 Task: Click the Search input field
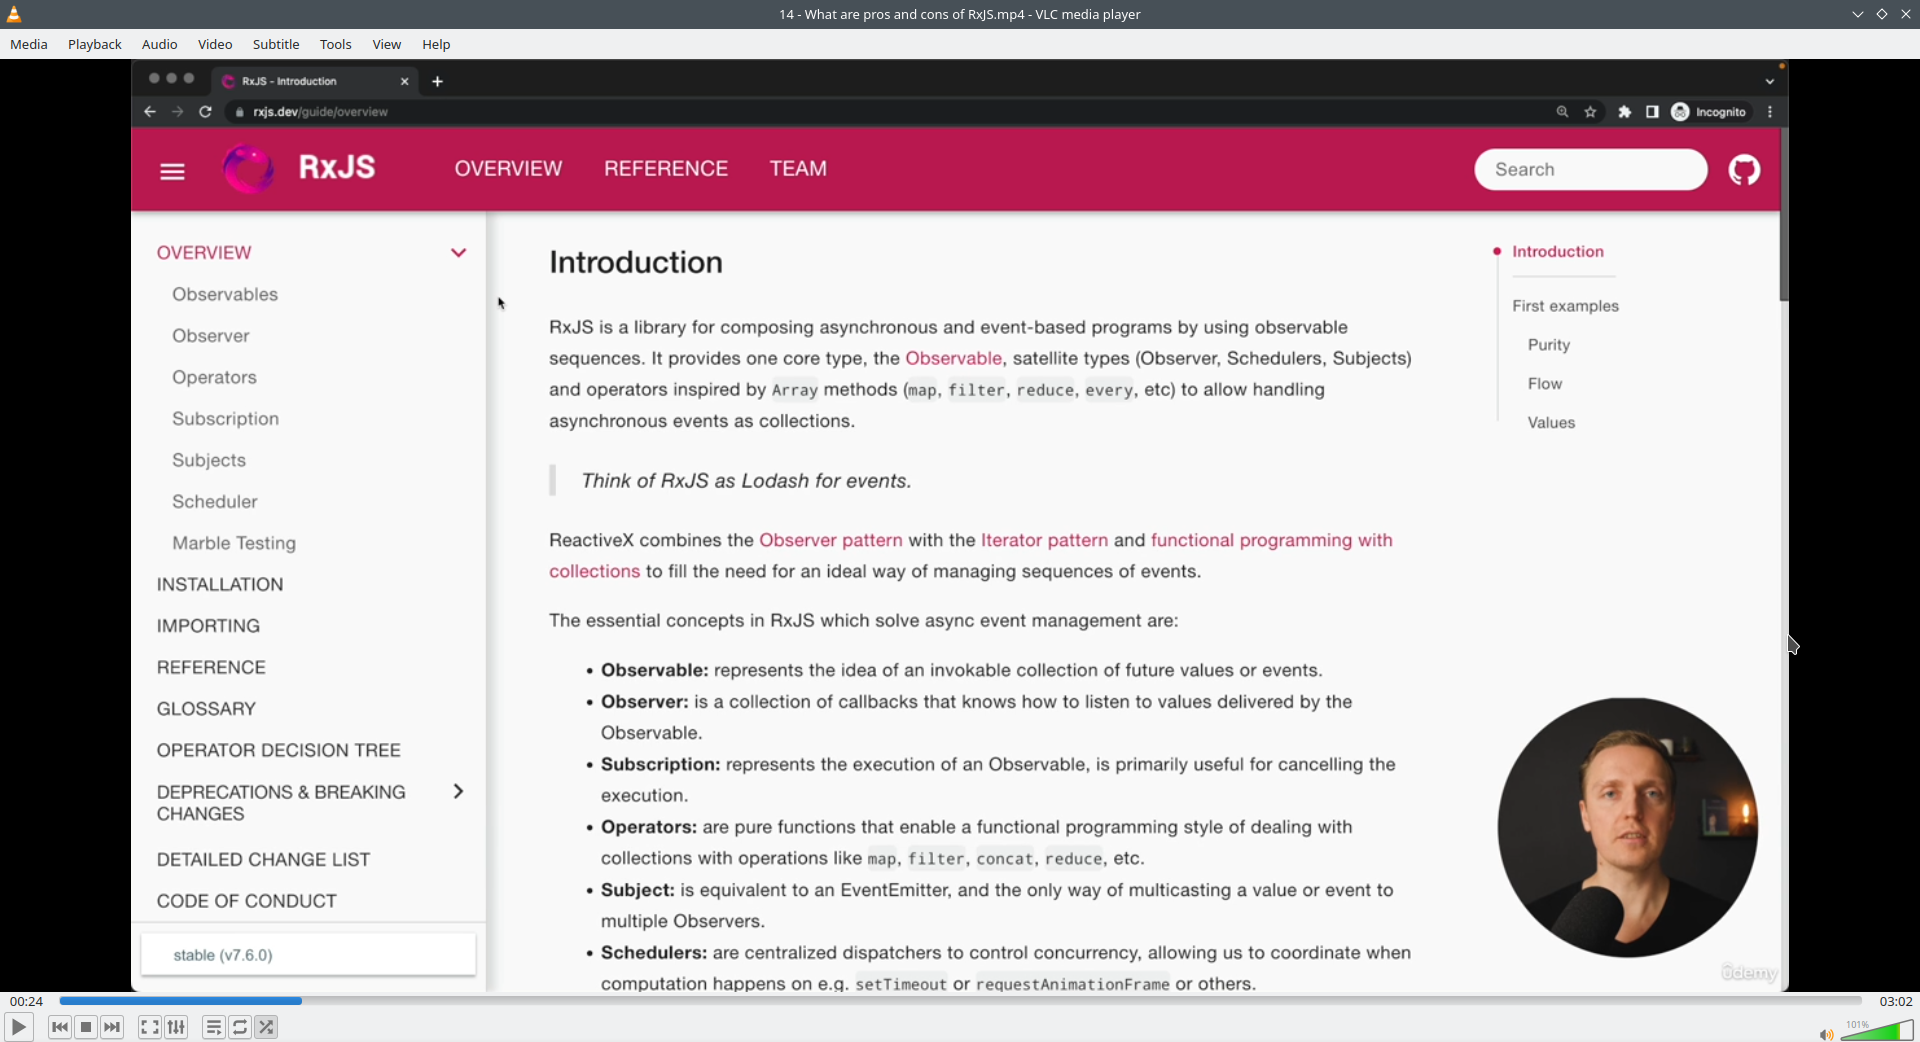coord(1591,170)
